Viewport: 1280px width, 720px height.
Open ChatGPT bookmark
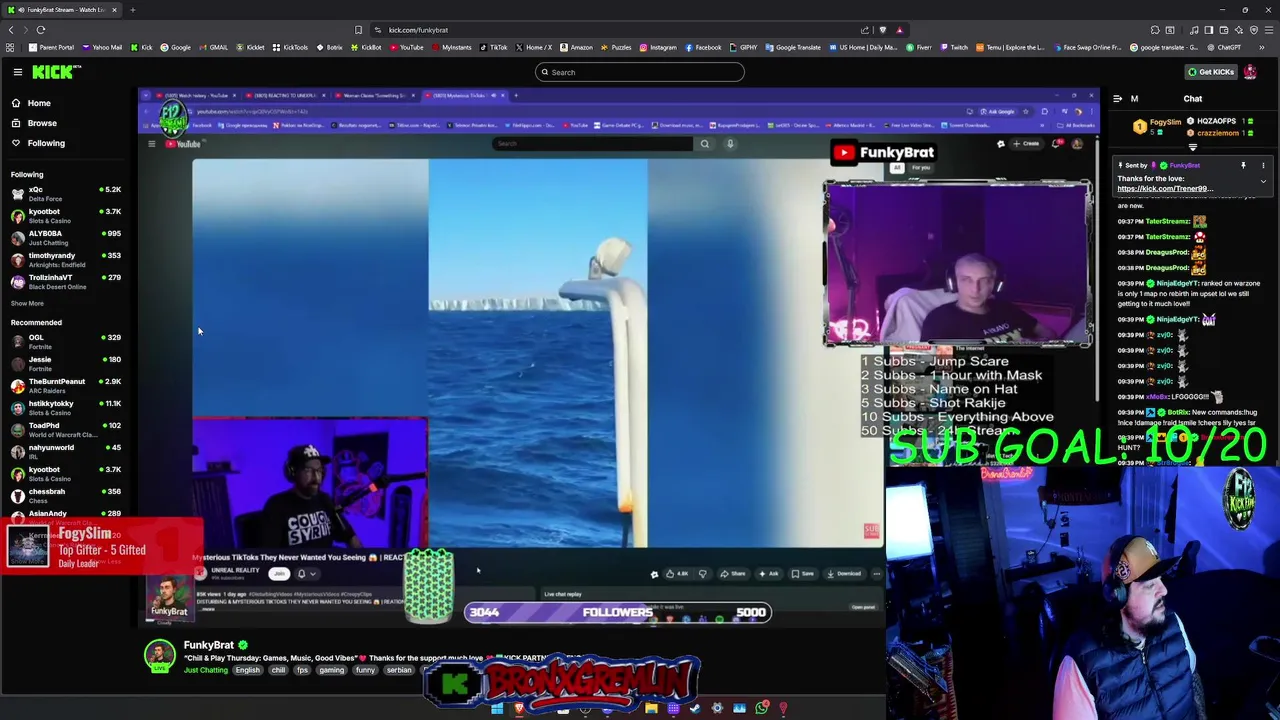[x=1223, y=47]
